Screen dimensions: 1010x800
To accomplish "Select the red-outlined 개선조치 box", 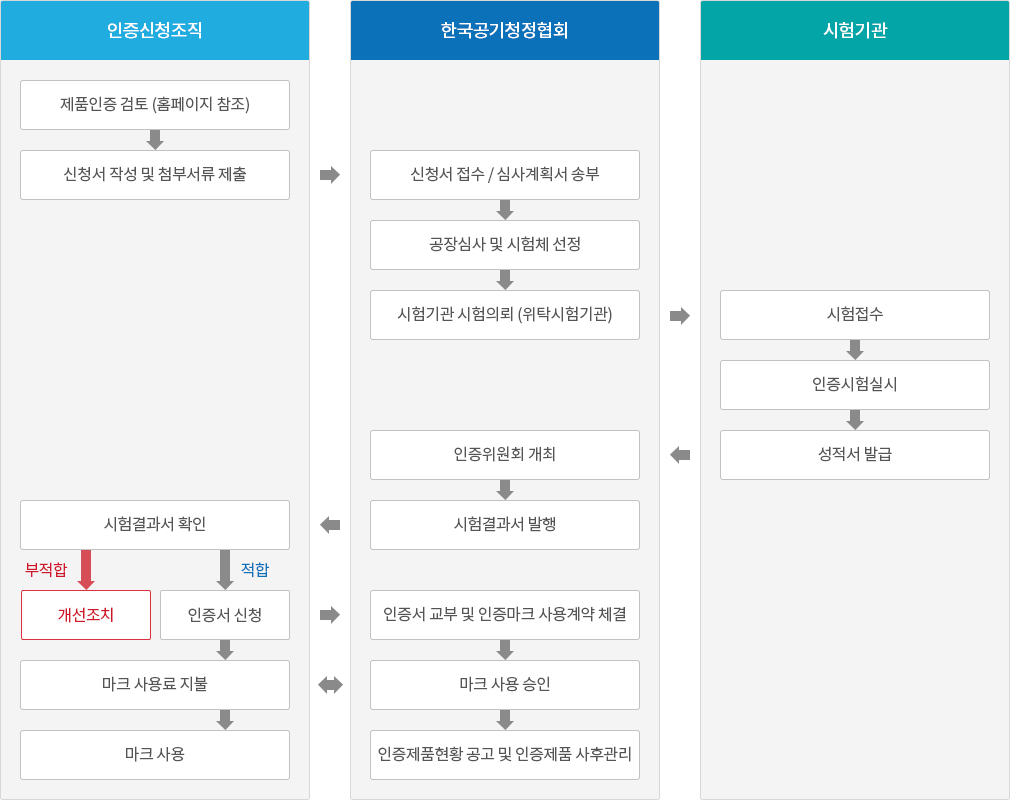I will pyautogui.click(x=86, y=615).
